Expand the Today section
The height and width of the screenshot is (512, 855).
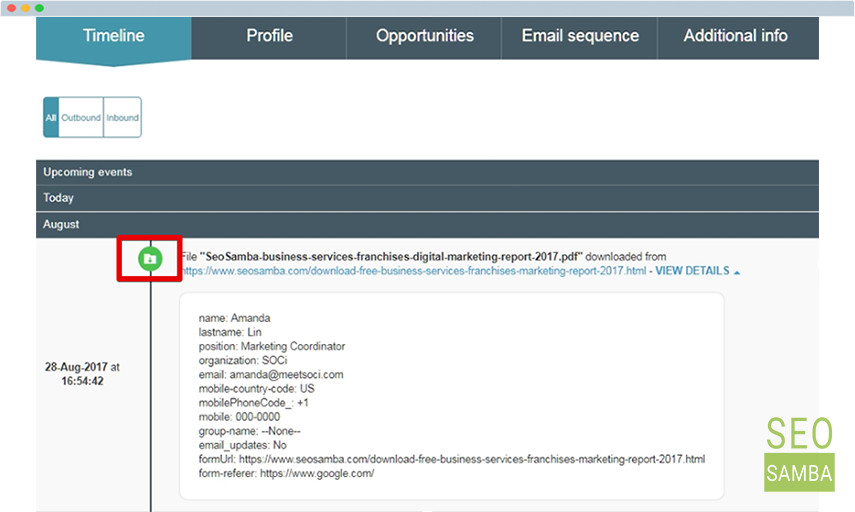(428, 198)
